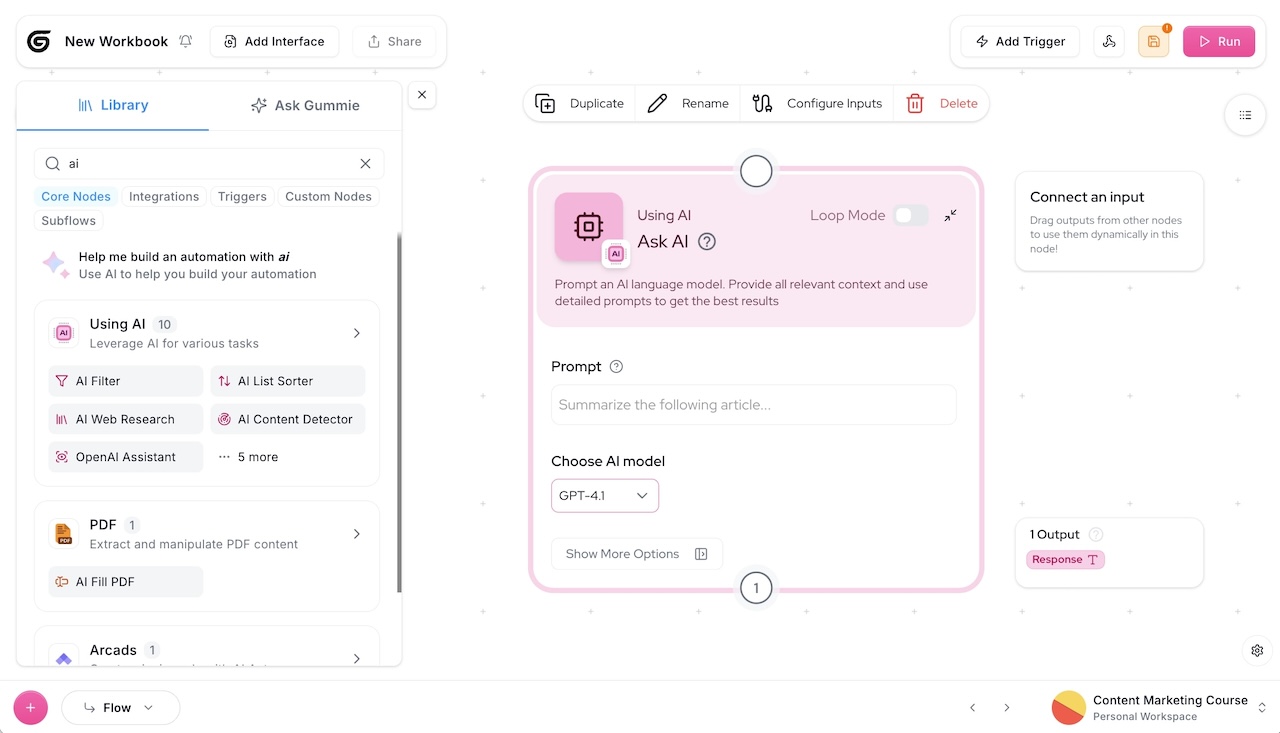Click the pink plus add button

coord(30,707)
